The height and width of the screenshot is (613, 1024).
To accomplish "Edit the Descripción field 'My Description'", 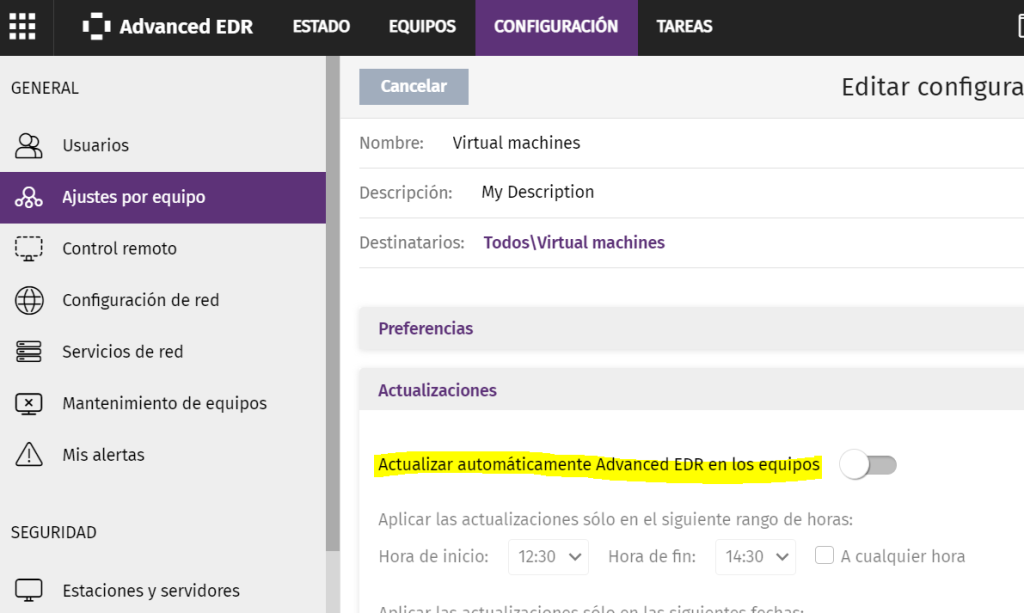I will 537,192.
